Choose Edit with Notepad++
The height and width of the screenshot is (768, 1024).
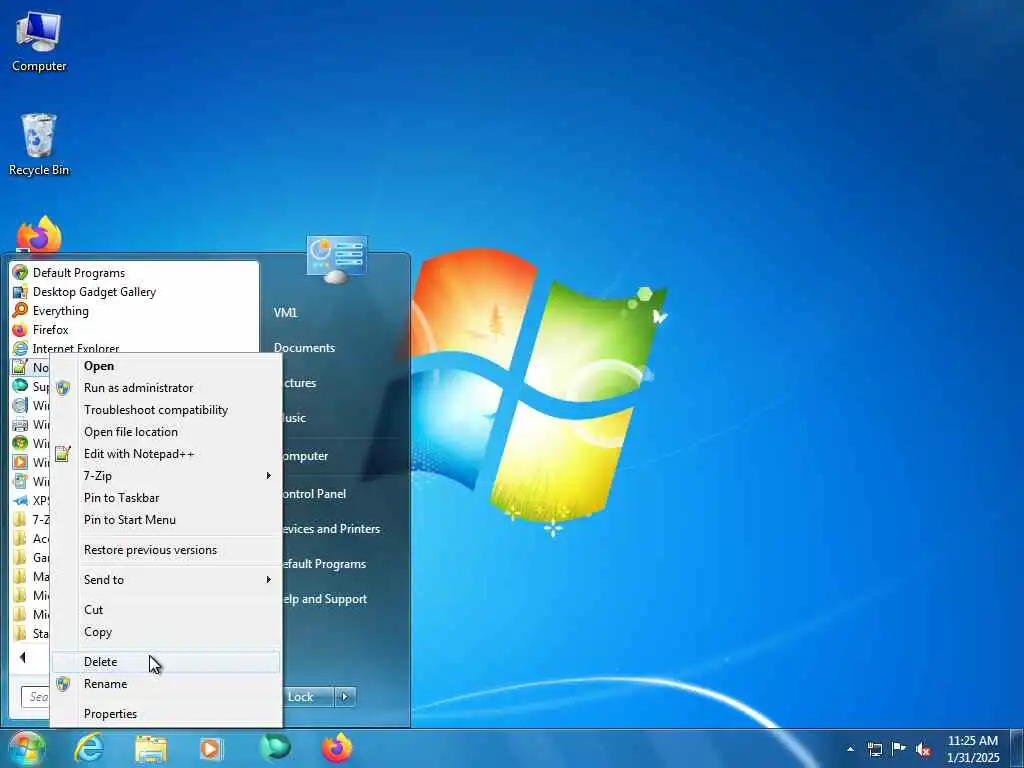tap(166, 453)
